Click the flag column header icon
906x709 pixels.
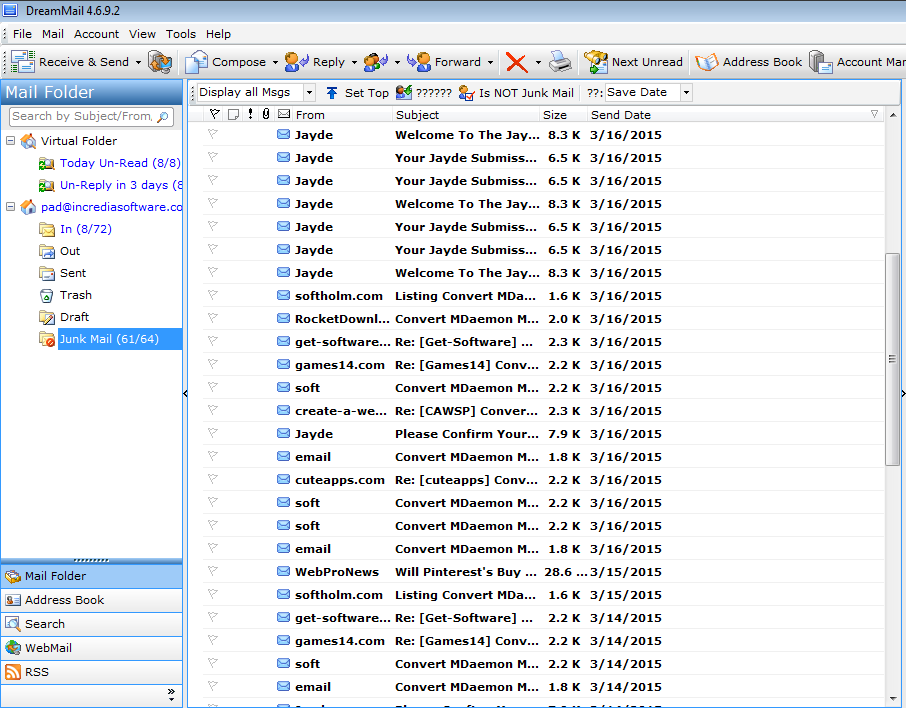point(214,114)
